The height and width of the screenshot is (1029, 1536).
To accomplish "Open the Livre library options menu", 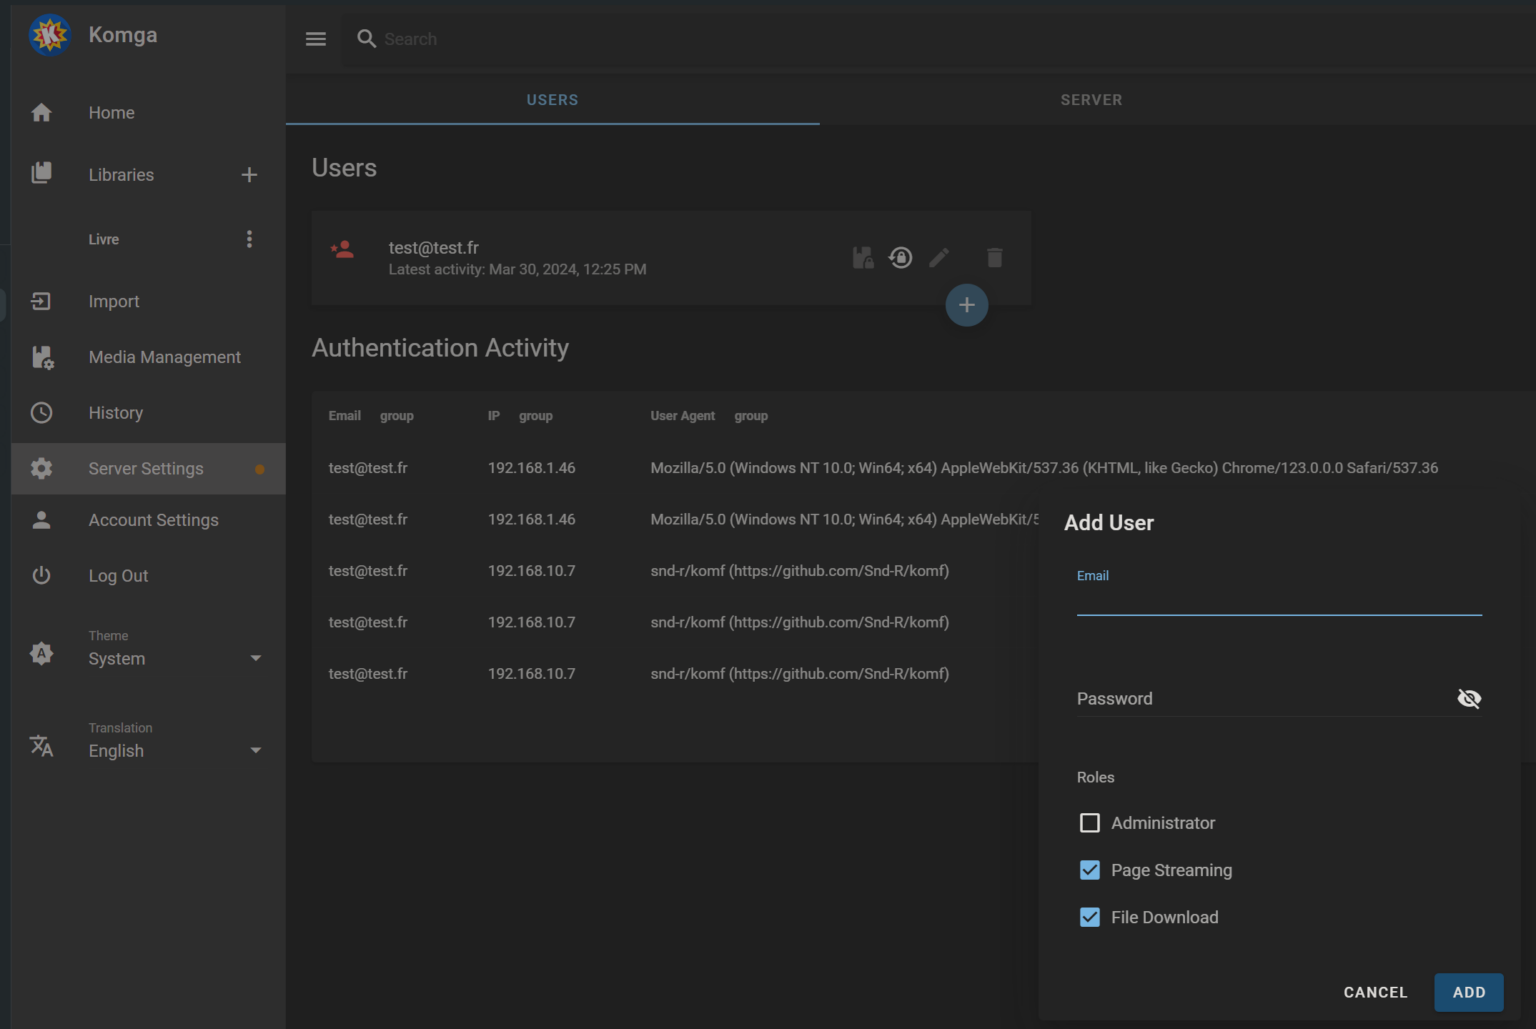I will pyautogui.click(x=249, y=238).
